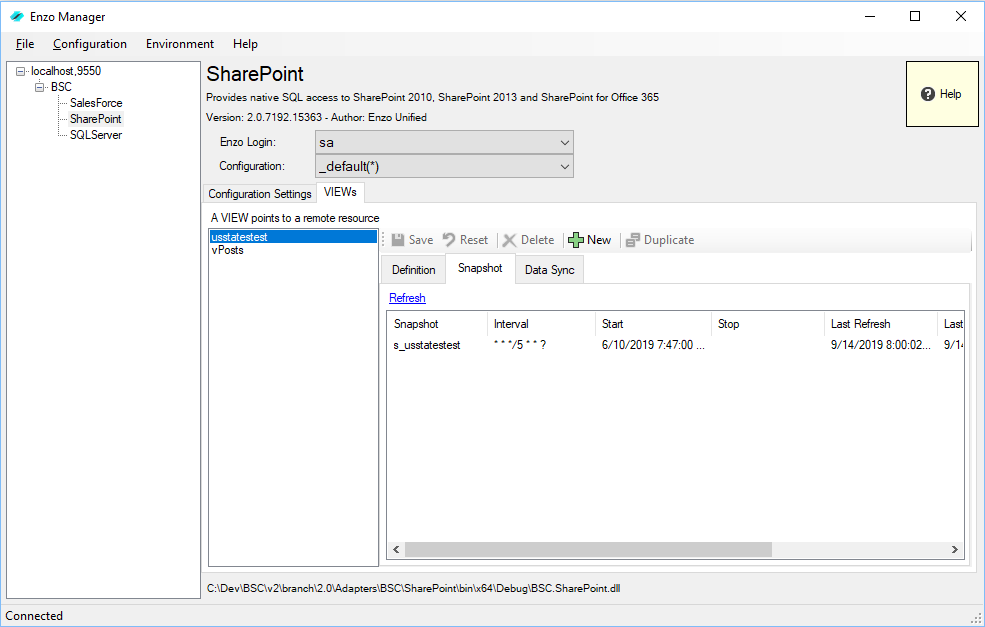Click the Connected status bar text
Viewport: 985px width, 627px height.
point(34,616)
